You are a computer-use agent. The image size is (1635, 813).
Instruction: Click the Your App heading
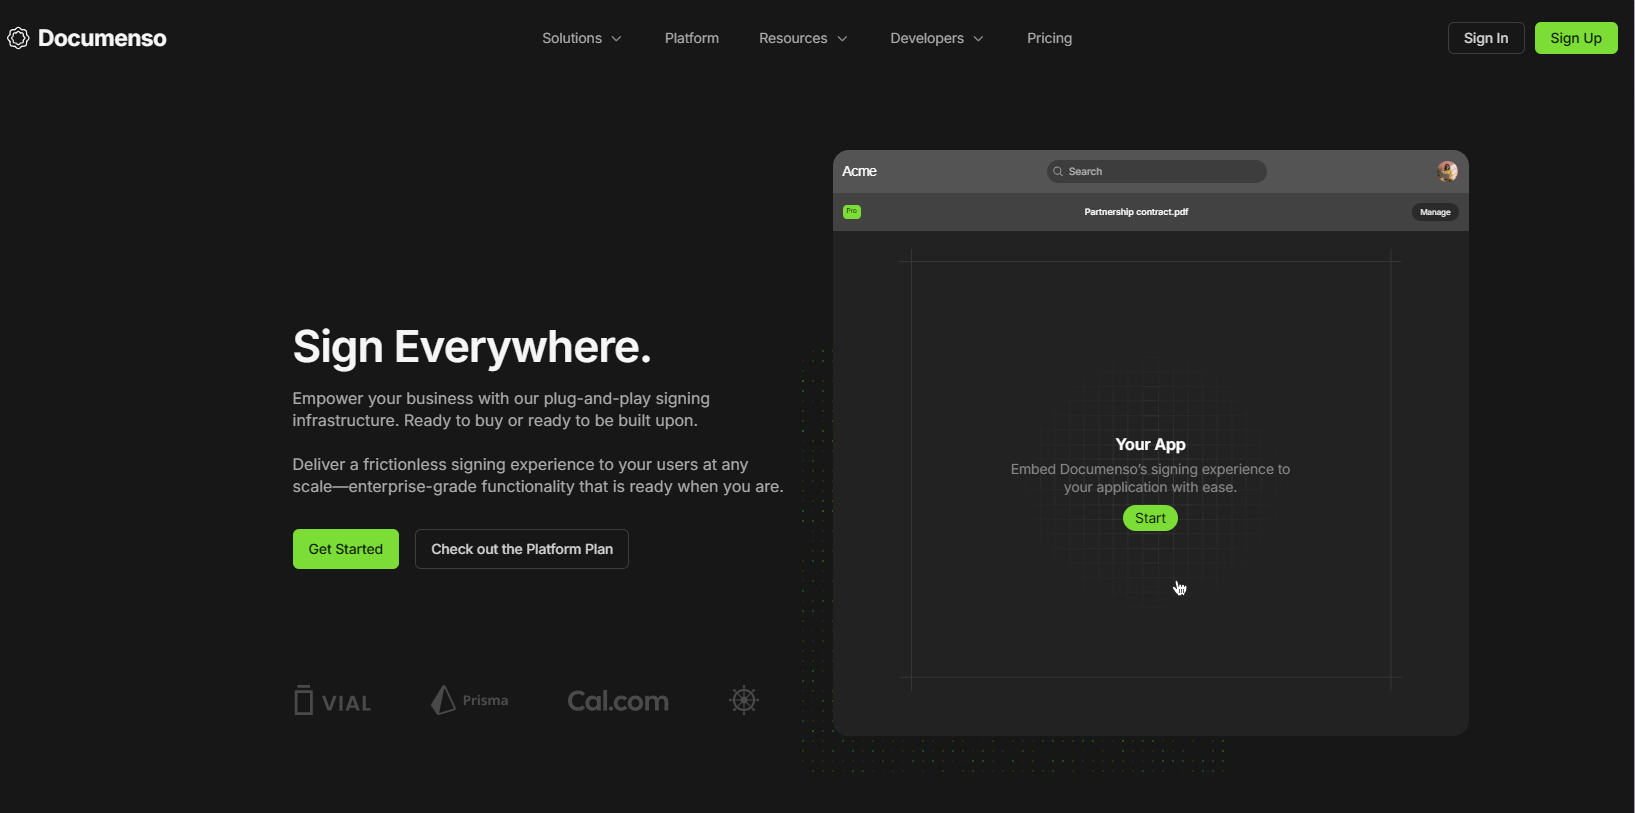[x=1150, y=444]
